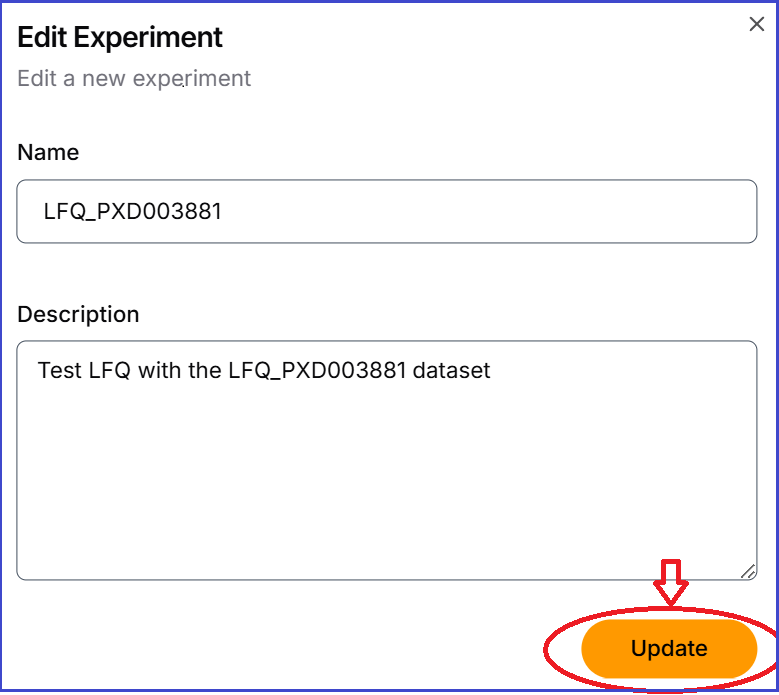Click the Name input field
Viewport: 779px width, 695px height.
point(386,211)
